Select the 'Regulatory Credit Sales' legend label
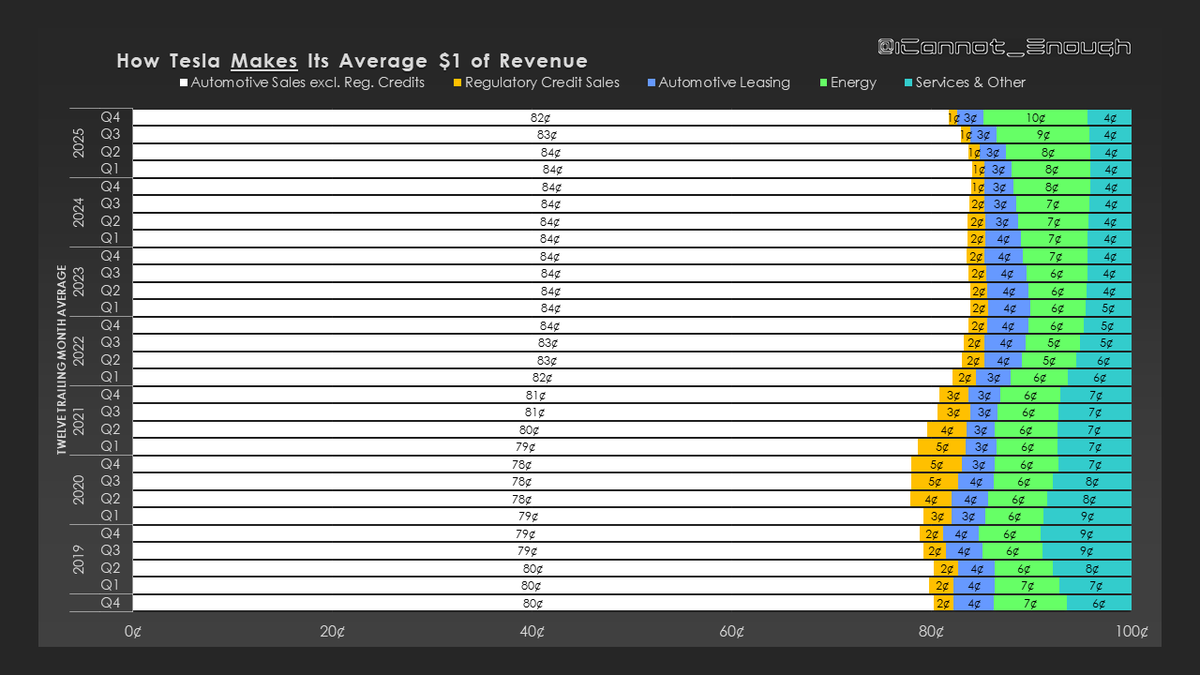 (542, 83)
